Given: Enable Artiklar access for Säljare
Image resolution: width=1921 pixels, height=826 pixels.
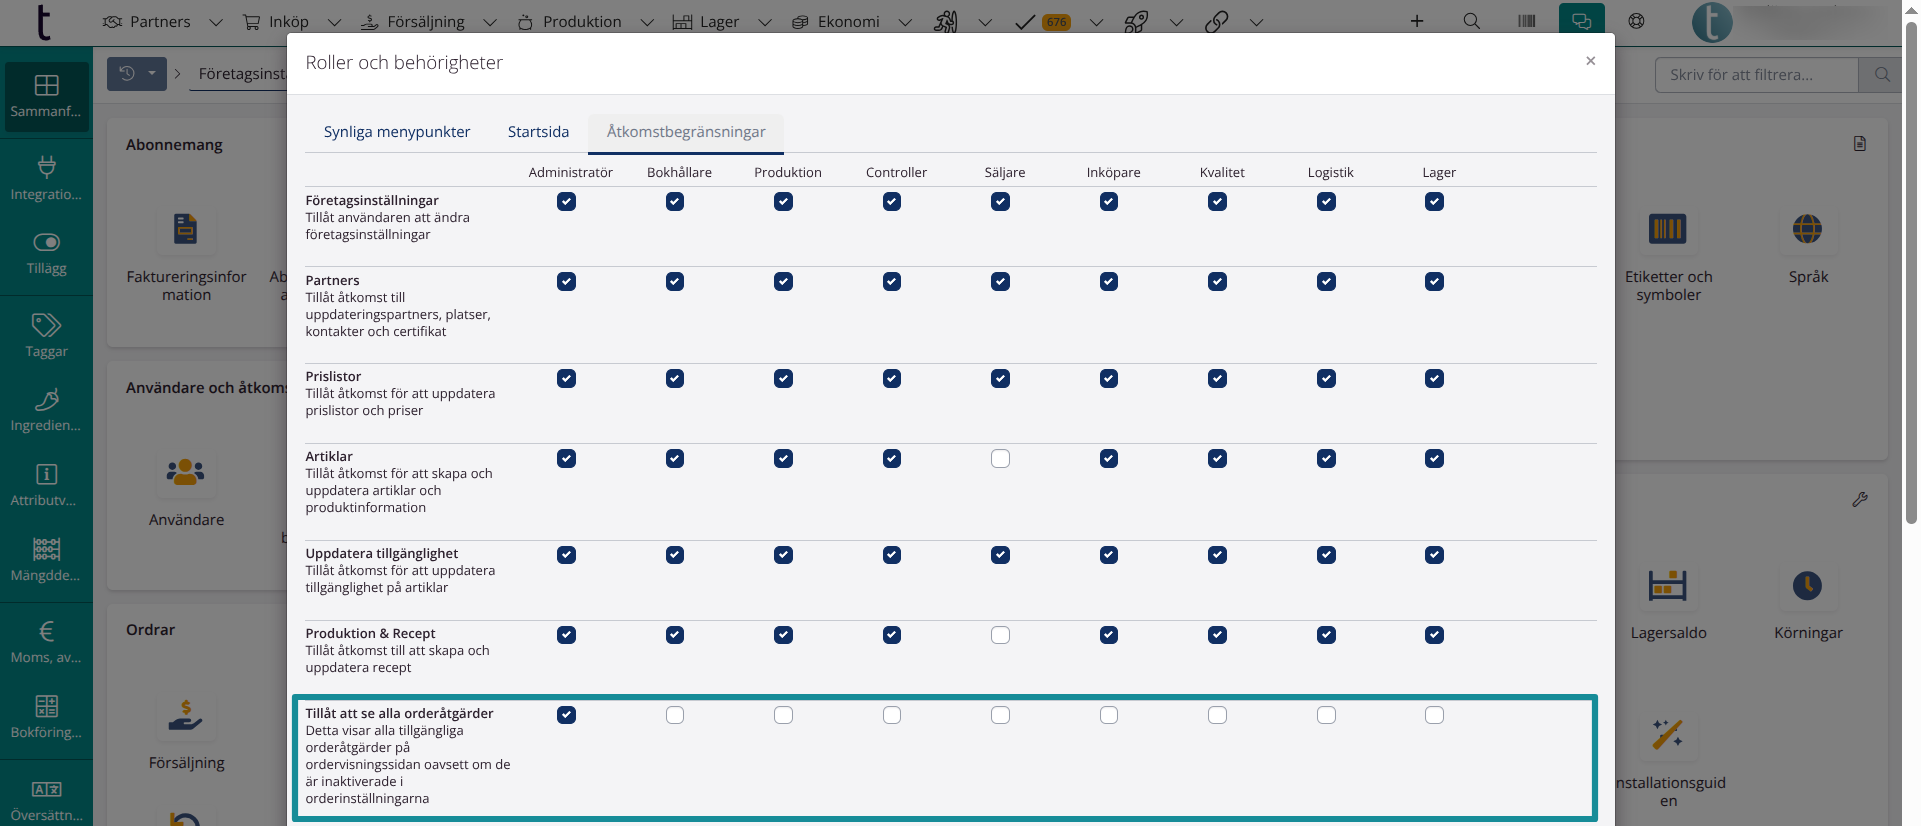Looking at the screenshot, I should coord(1000,459).
